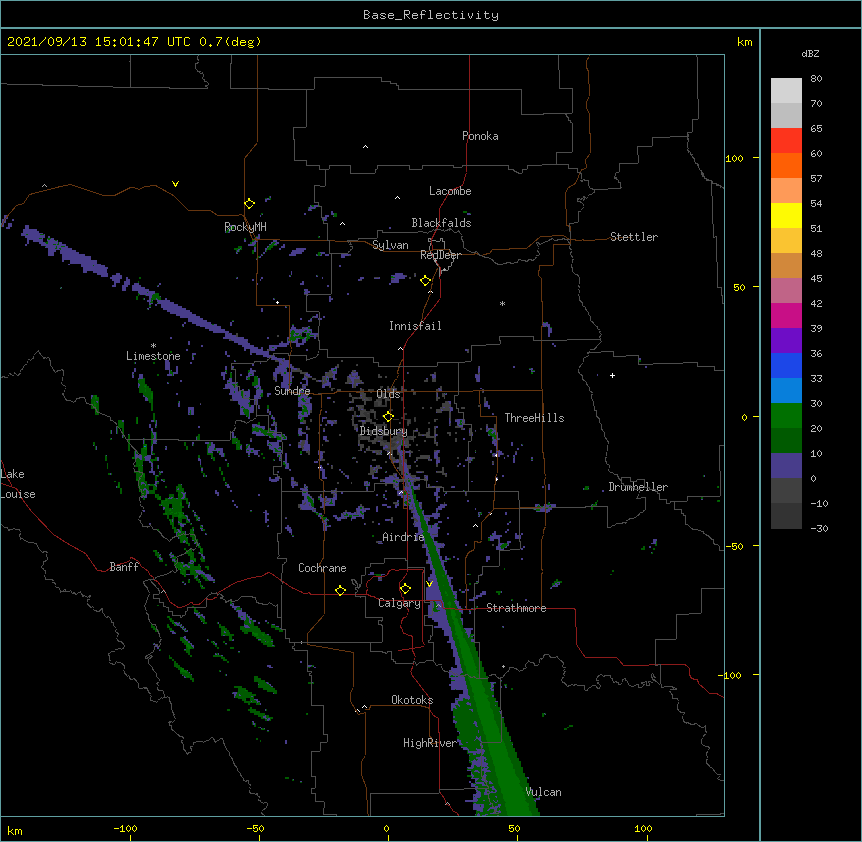Click the yellow diamond marker below RedDeer
Image resolution: width=862 pixels, height=842 pixels.
point(426,281)
